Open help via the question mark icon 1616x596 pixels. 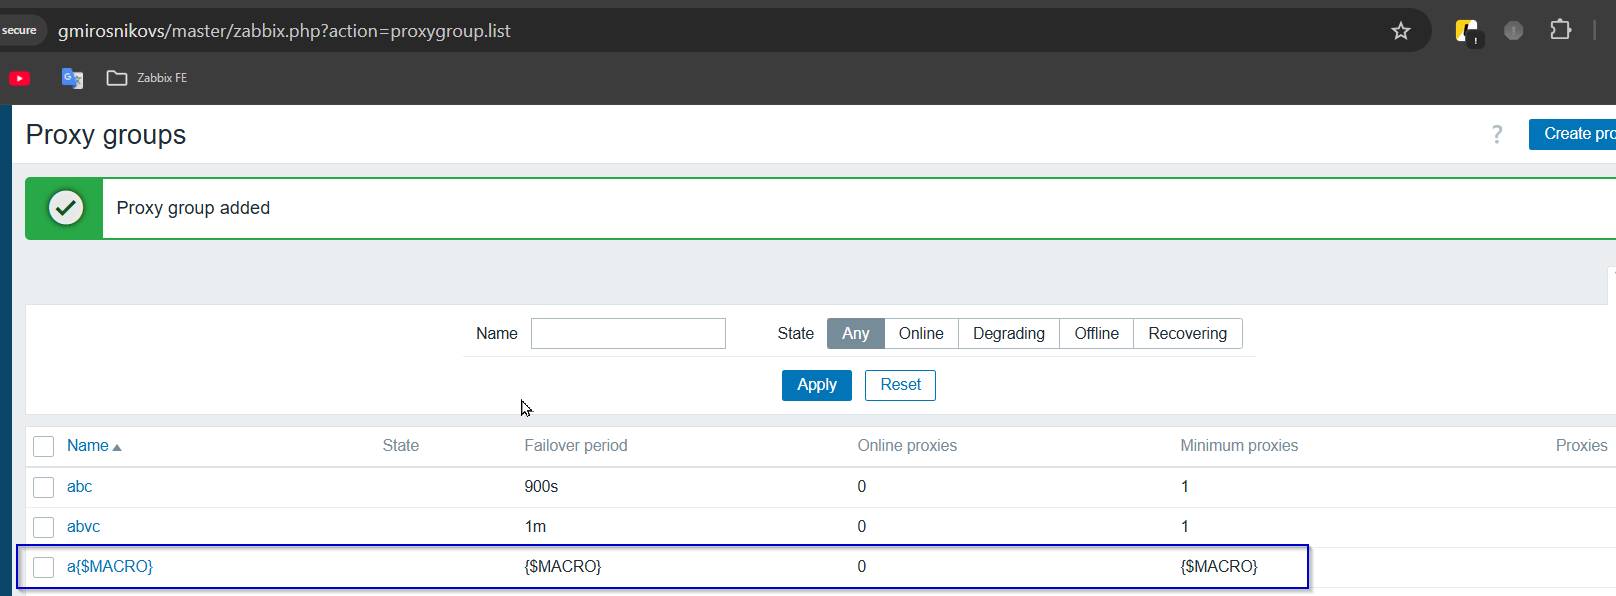(1497, 134)
